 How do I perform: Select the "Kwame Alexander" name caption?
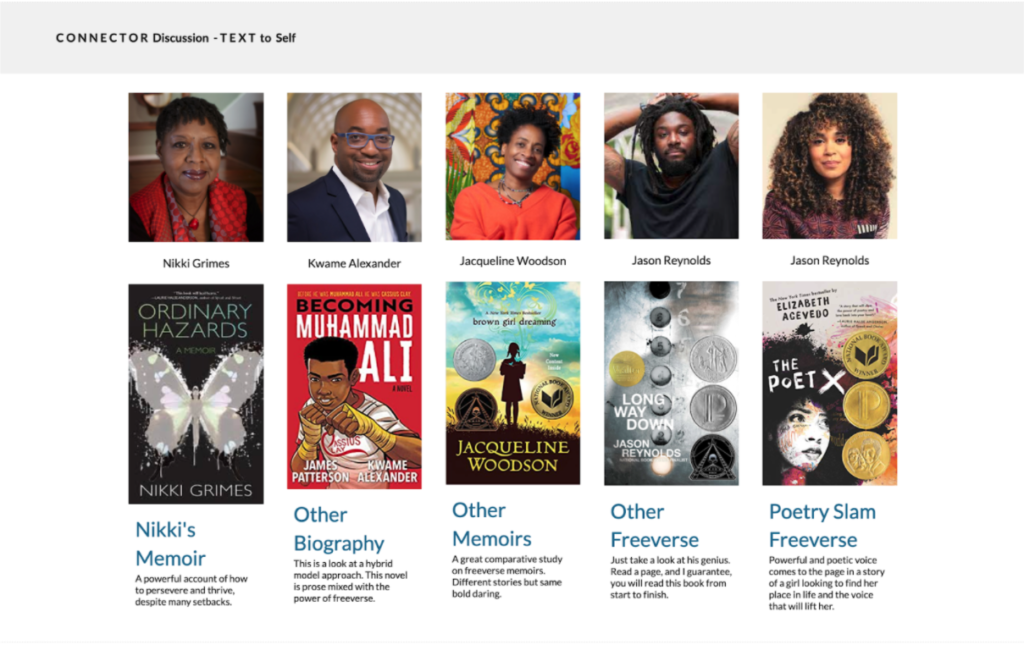click(354, 264)
